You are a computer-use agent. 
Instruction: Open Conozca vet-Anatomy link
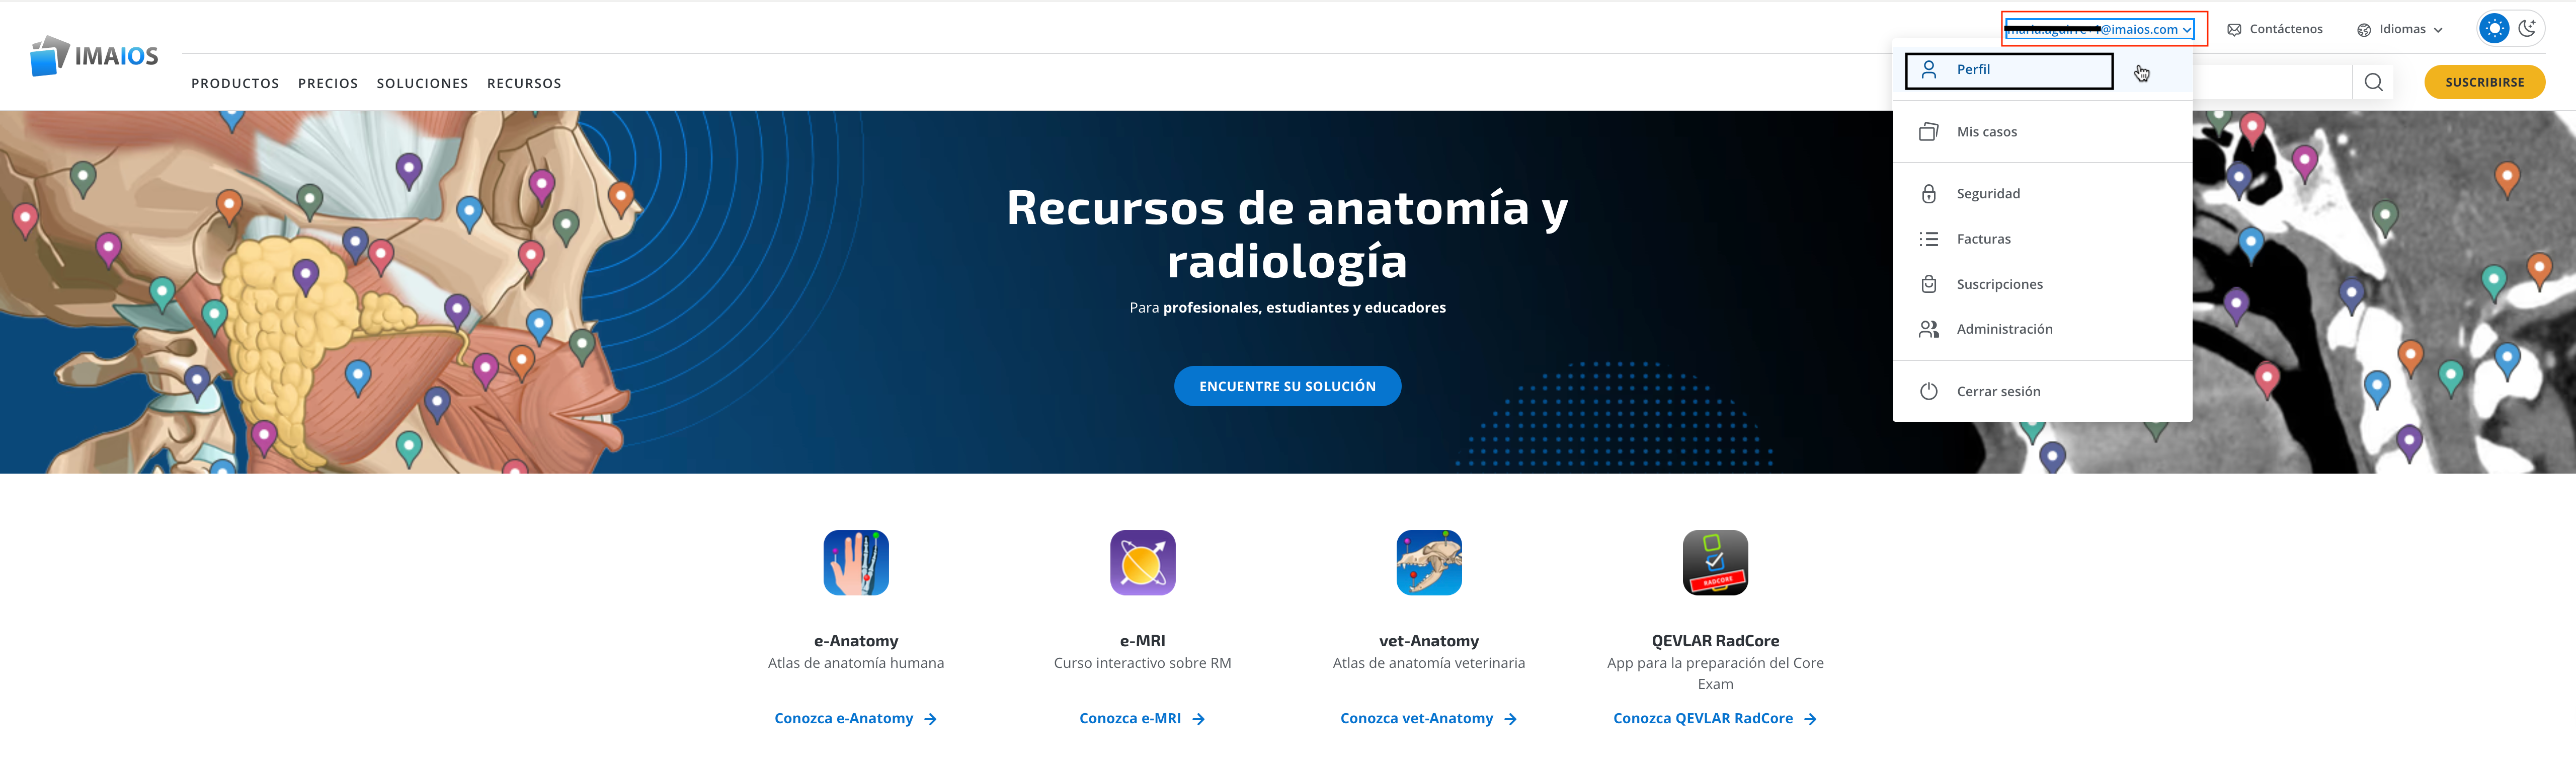point(1428,719)
